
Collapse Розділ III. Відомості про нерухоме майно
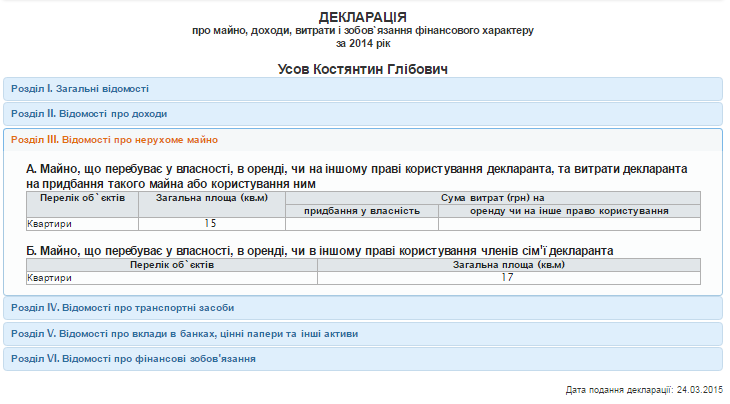click(x=363, y=140)
